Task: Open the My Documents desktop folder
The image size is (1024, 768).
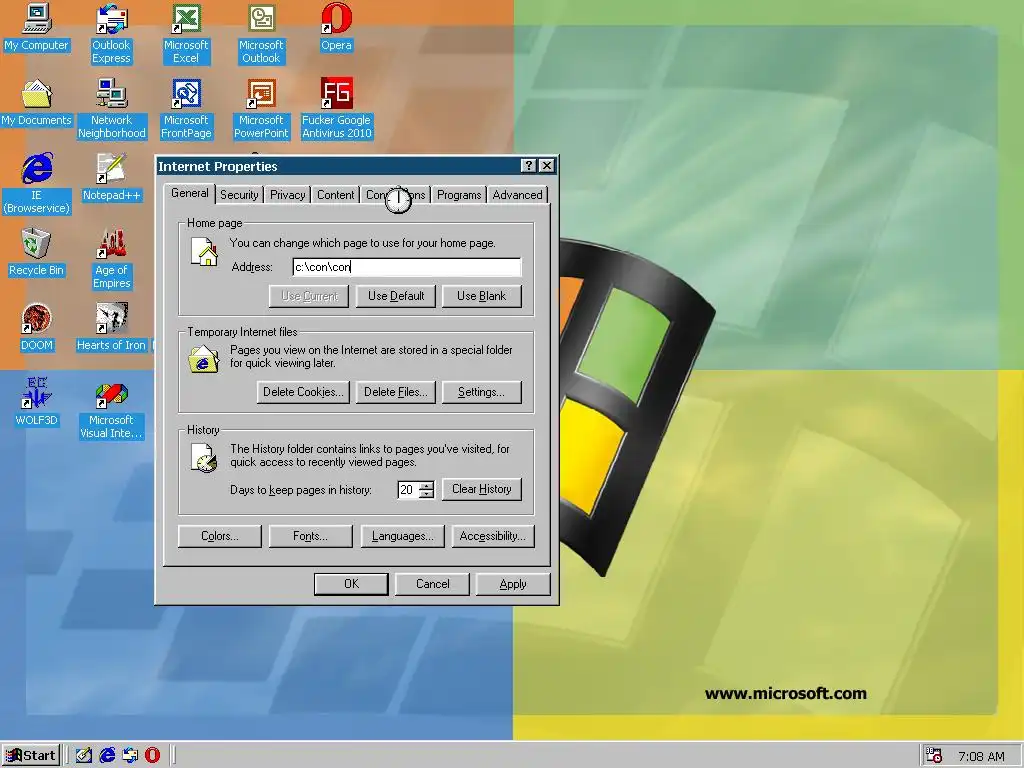Action: click(36, 103)
